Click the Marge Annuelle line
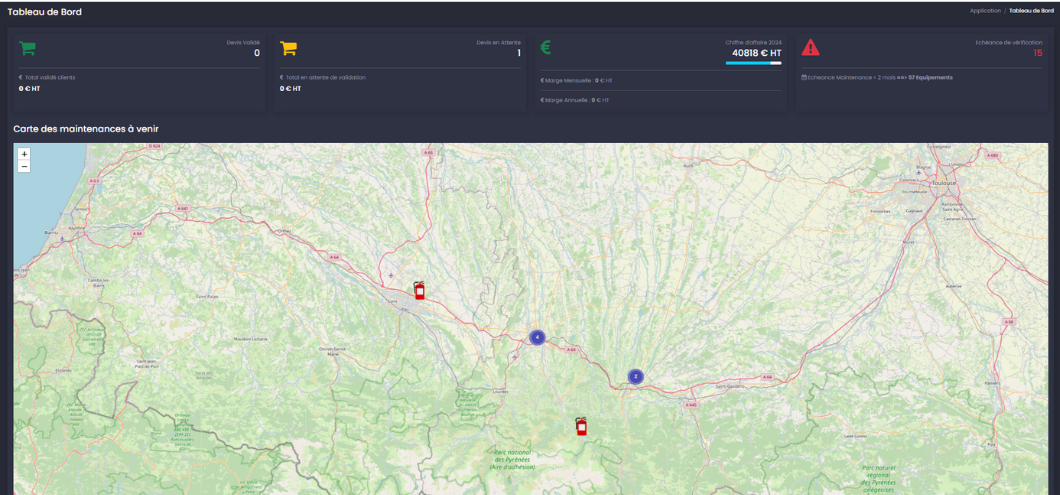Viewport: 1060px width, 495px height. point(575,100)
